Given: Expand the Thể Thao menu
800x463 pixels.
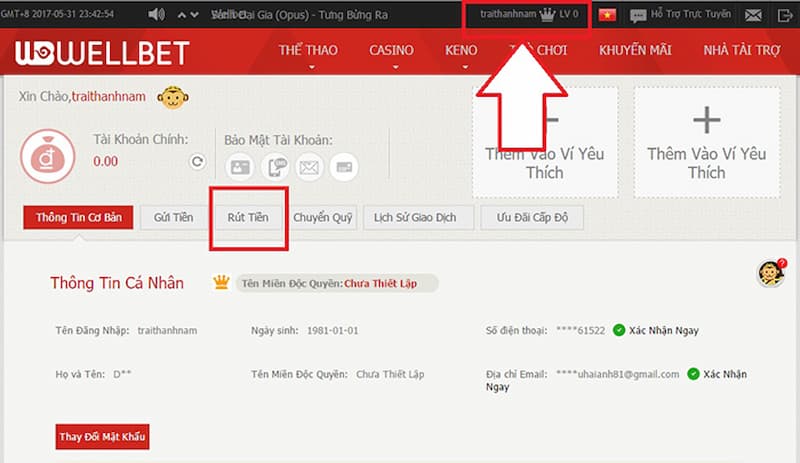Looking at the screenshot, I should 310,51.
